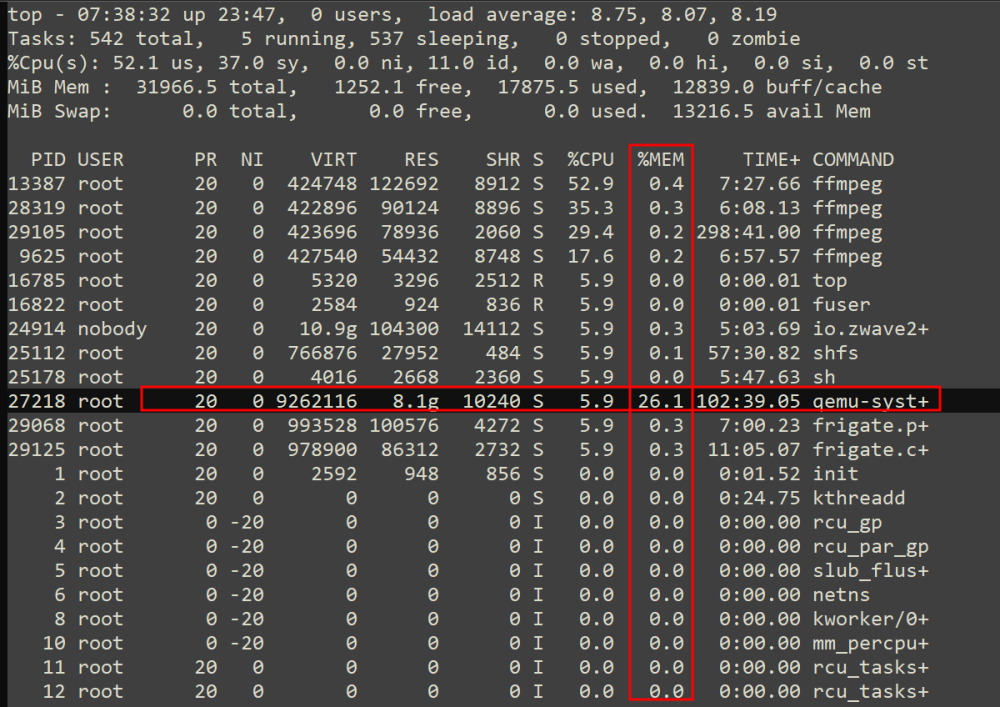The width and height of the screenshot is (1000, 707).
Task: Click the 26.1 memory percentage
Action: [661, 401]
